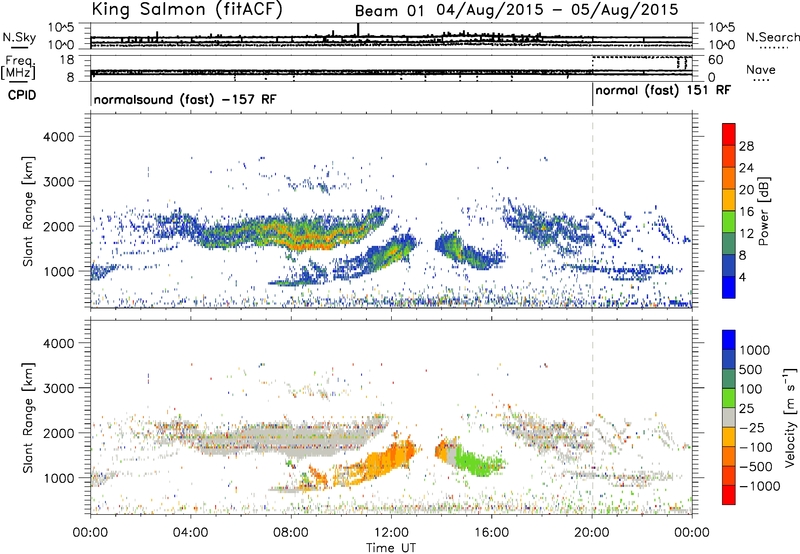Click the solid line sample under 'N.Sky'
800x554 pixels.
pos(19,47)
